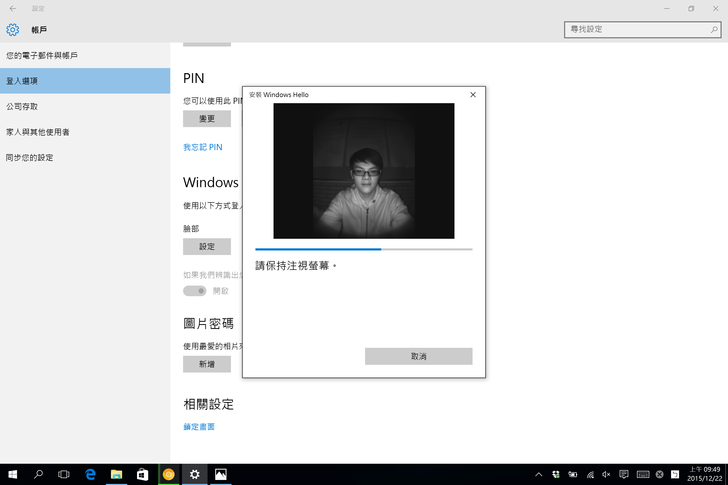The image size is (728, 485).
Task: Open the Store app from the taskbar
Action: click(x=142, y=474)
